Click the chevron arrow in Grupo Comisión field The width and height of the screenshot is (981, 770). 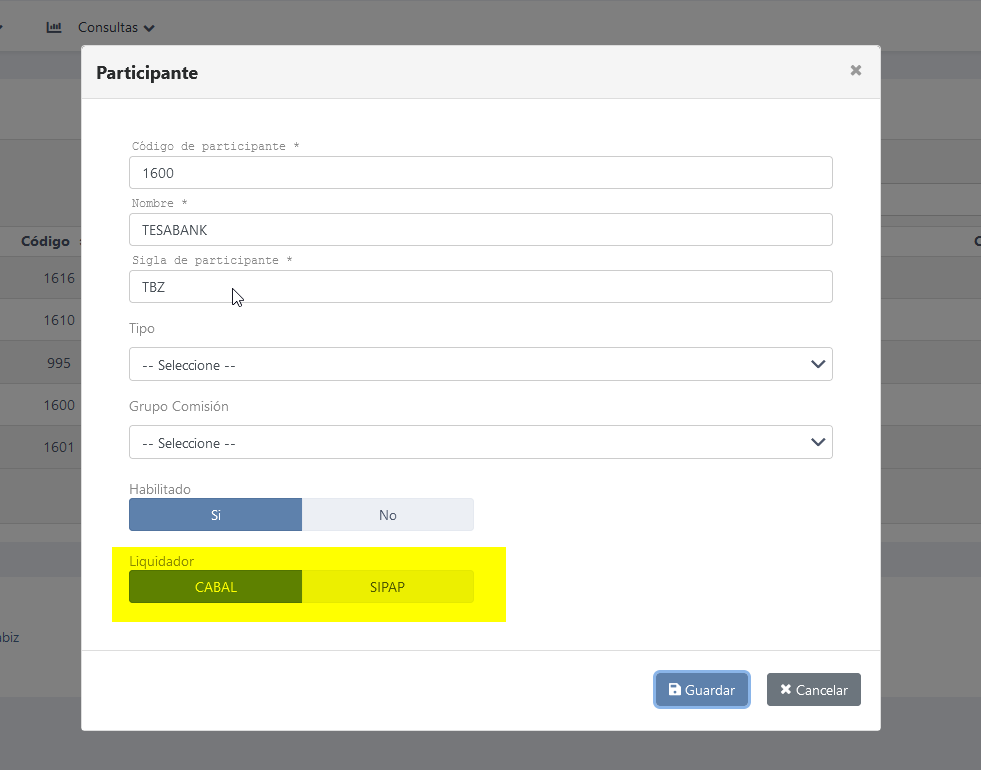[817, 442]
